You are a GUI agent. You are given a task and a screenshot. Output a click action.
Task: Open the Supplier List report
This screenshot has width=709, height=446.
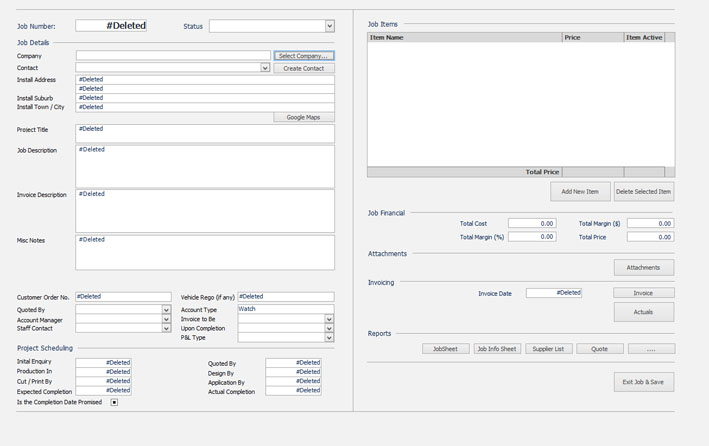click(x=548, y=349)
